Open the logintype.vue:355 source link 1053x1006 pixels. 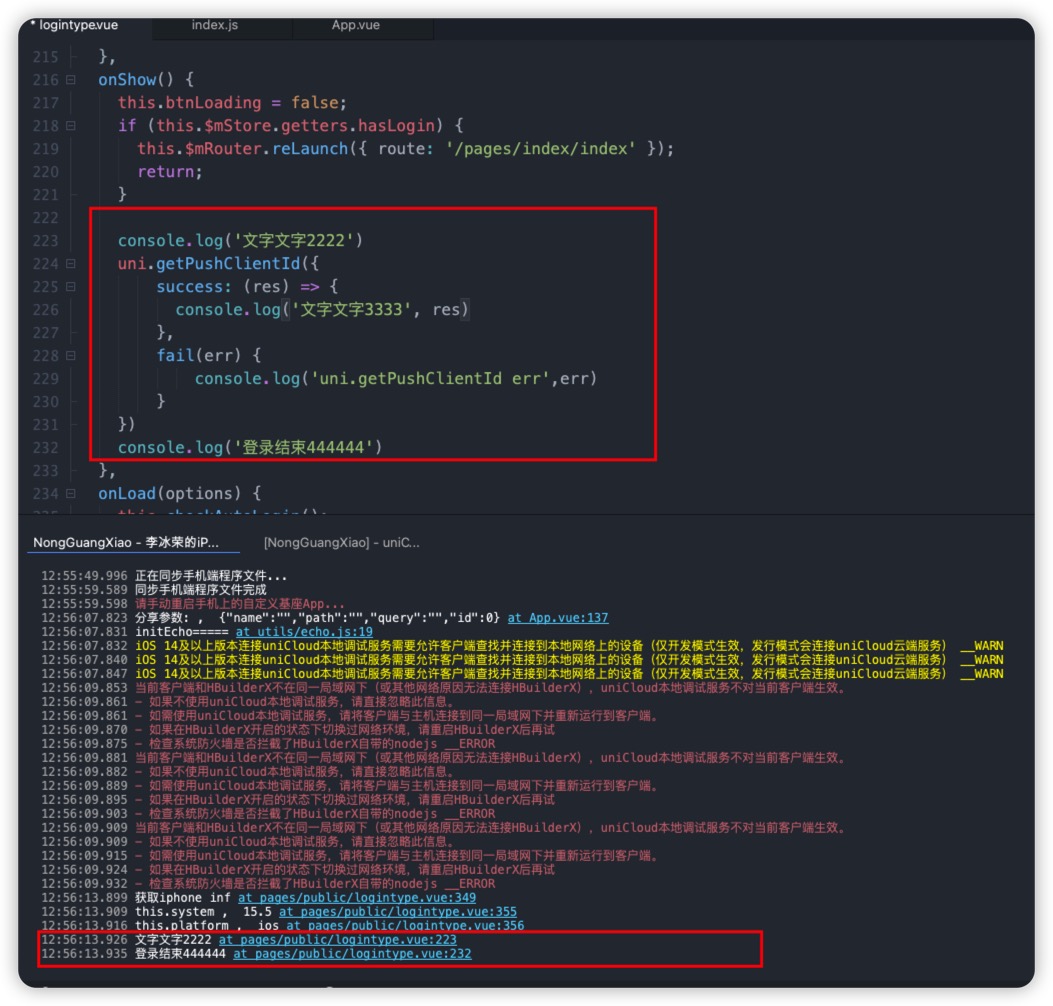pos(397,912)
